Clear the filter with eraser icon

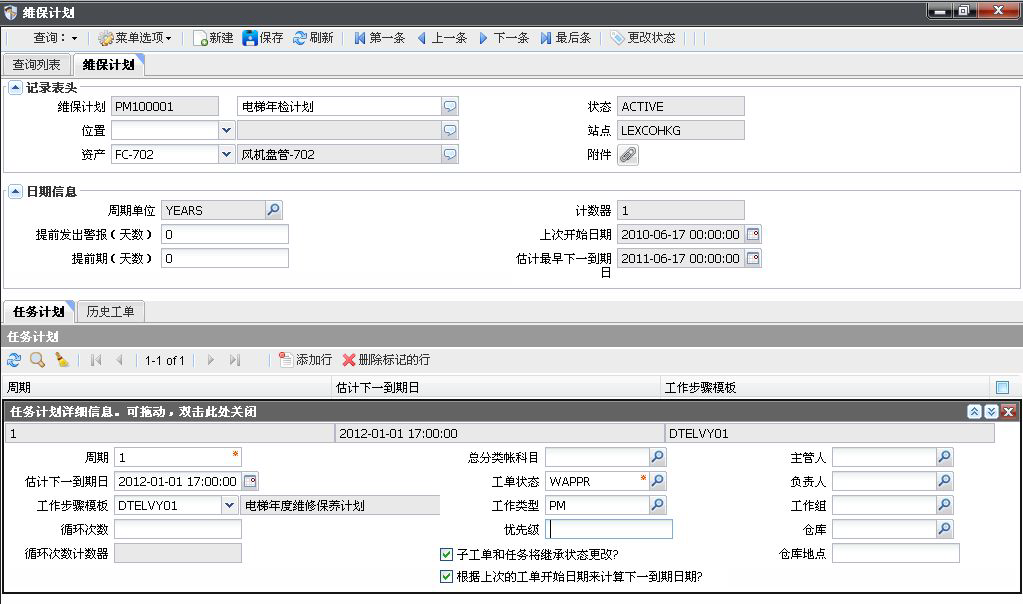[x=62, y=359]
